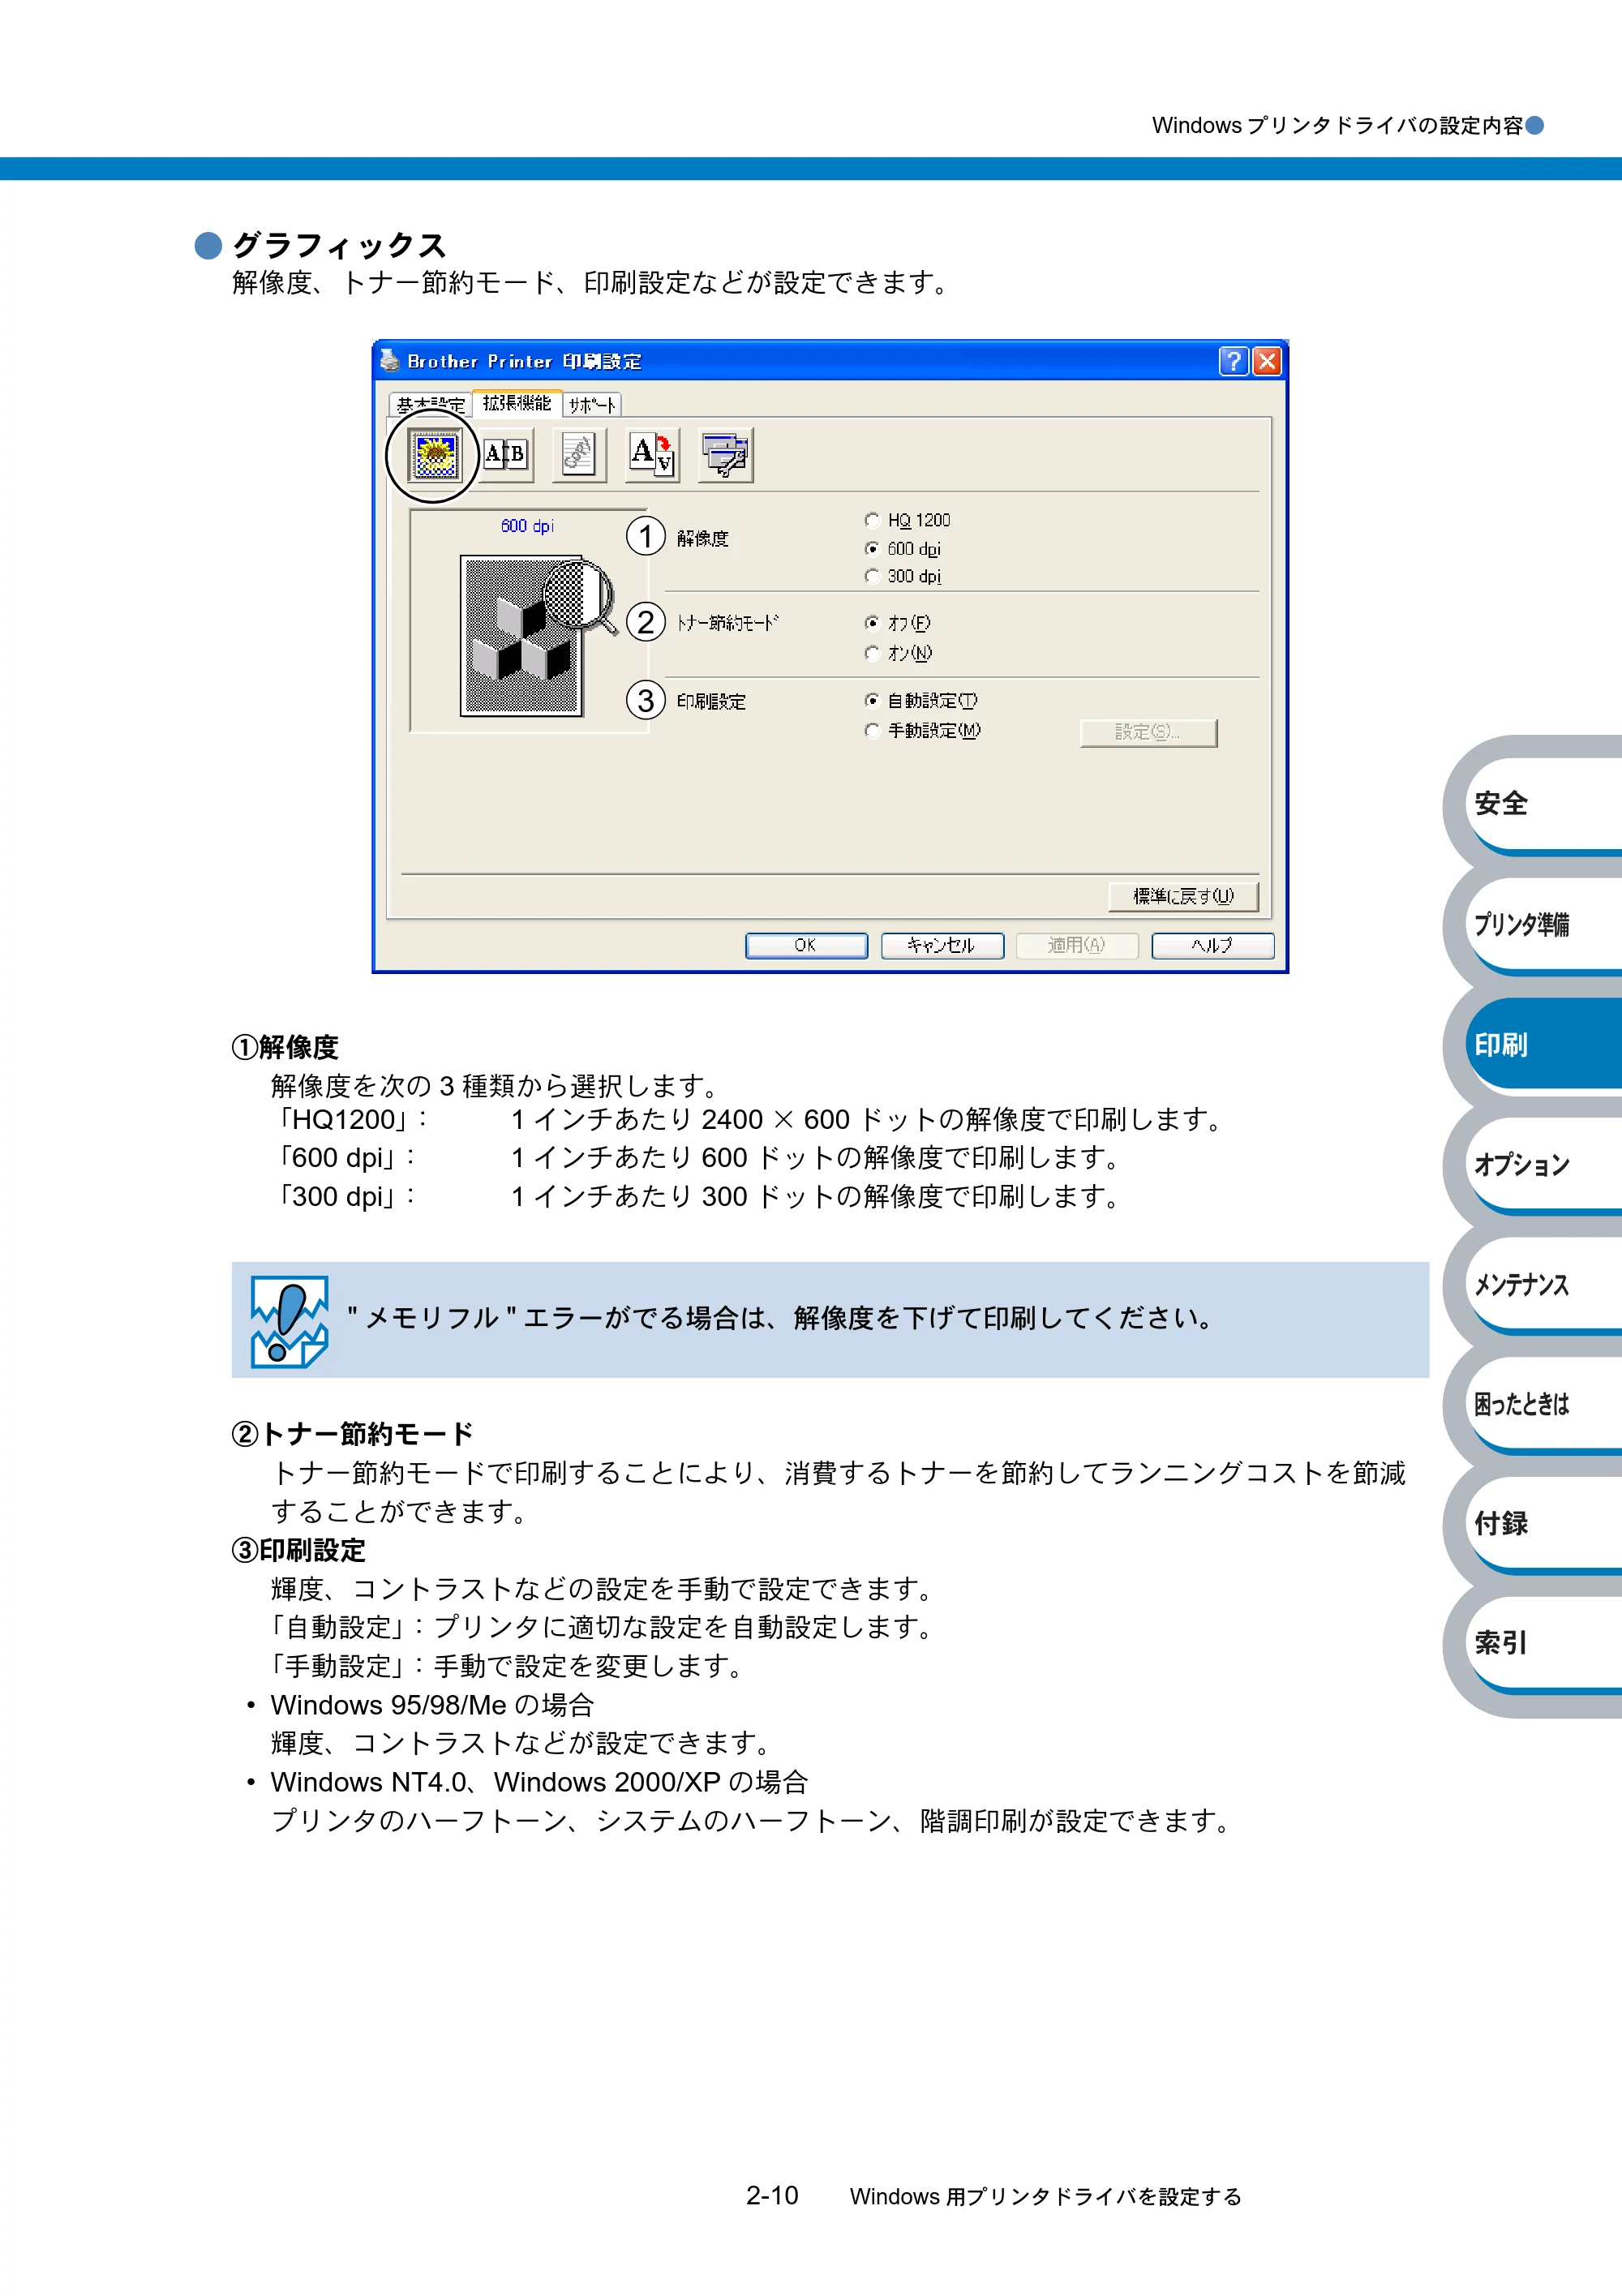
Task: Select HQ 1200 resolution
Action: point(908,520)
